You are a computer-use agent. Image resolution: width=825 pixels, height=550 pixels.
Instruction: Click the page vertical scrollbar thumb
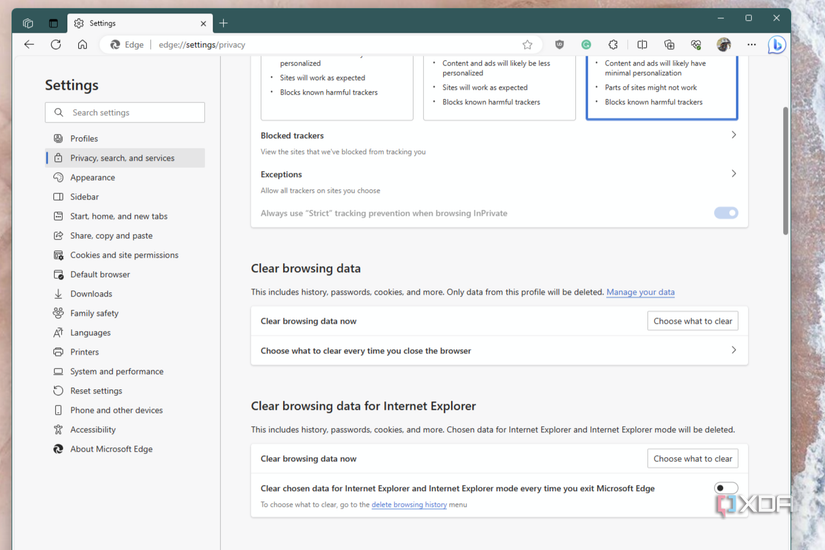[785, 171]
